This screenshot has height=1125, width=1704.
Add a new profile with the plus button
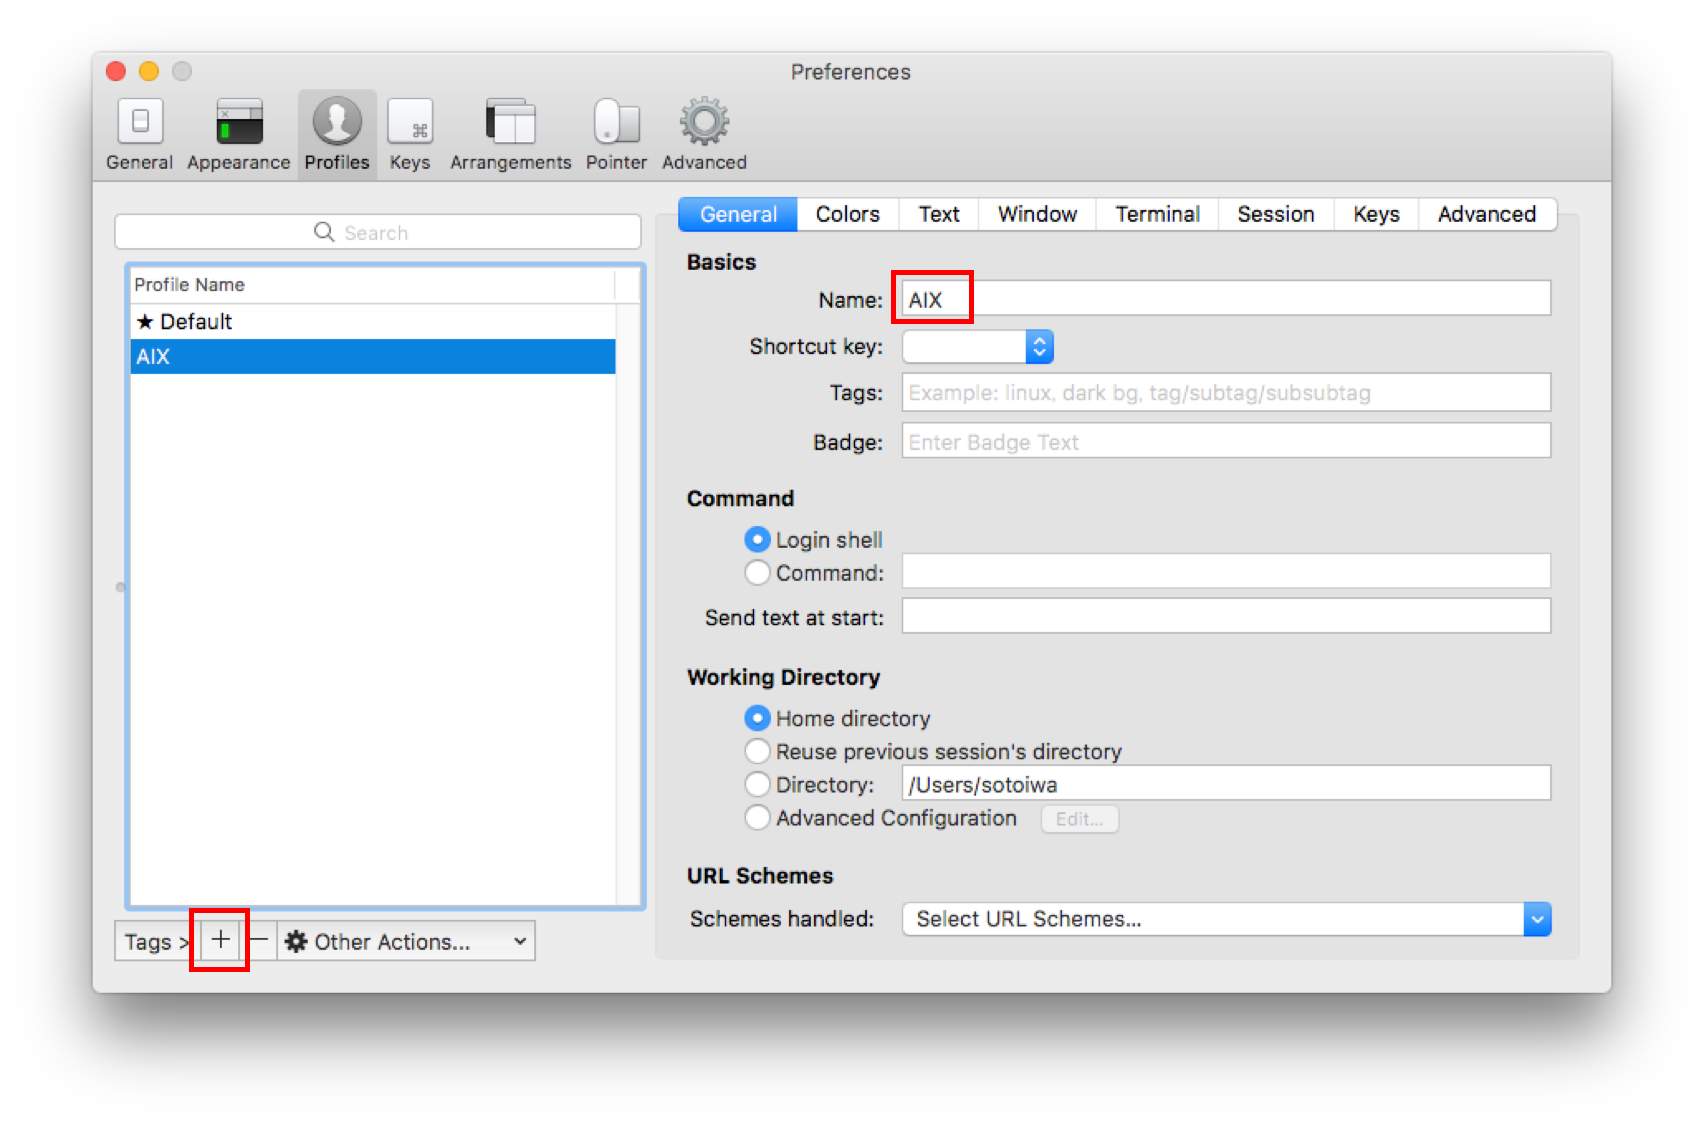click(x=219, y=940)
